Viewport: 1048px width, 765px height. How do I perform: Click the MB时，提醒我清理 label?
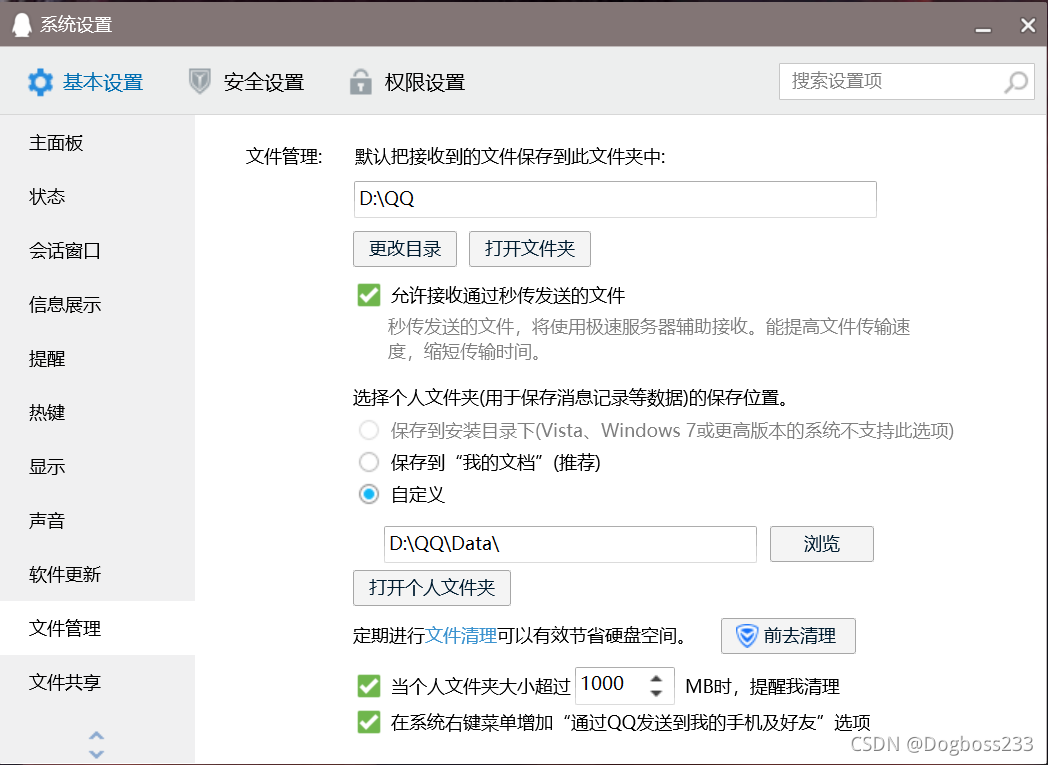point(762,686)
